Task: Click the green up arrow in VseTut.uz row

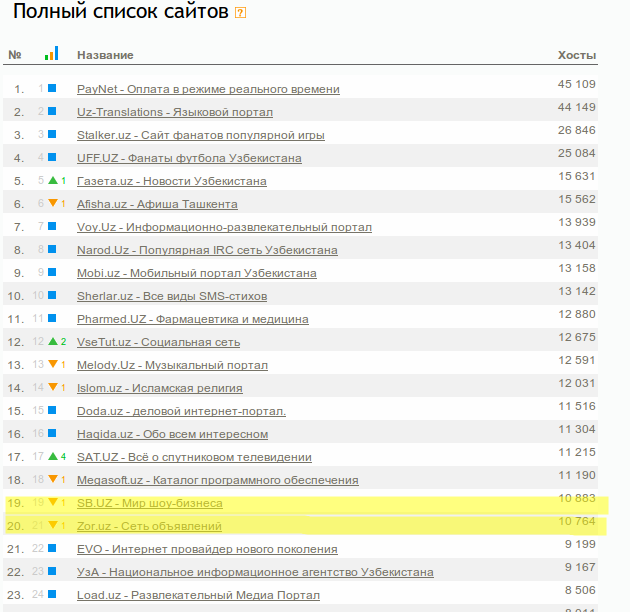Action: coord(53,341)
